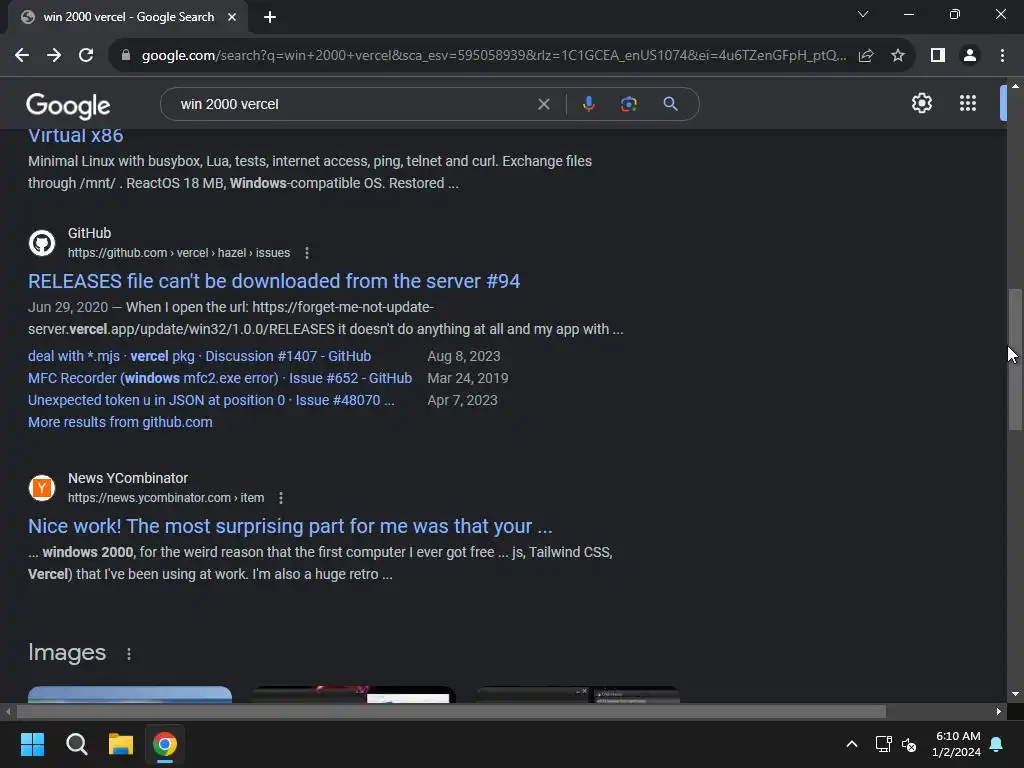This screenshot has height=768, width=1024.
Task: Select the 'win 2000 vercel' search tab
Action: click(x=128, y=17)
